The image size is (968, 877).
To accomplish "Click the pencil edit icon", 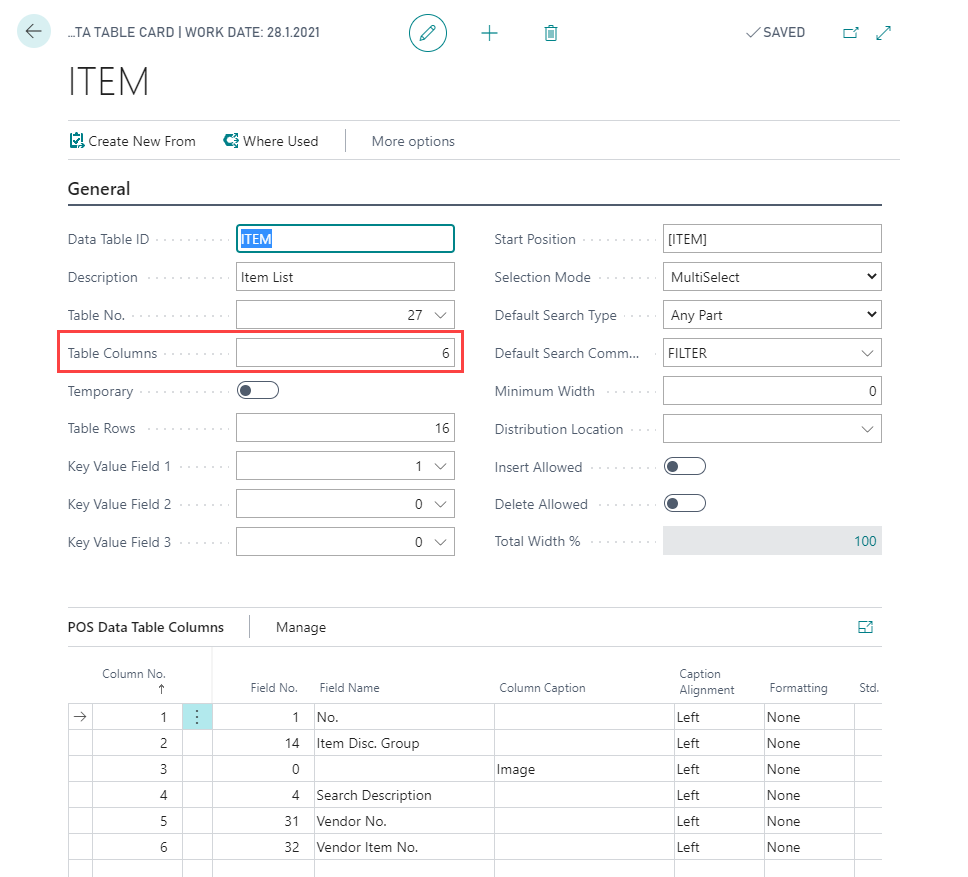I will tap(428, 33).
